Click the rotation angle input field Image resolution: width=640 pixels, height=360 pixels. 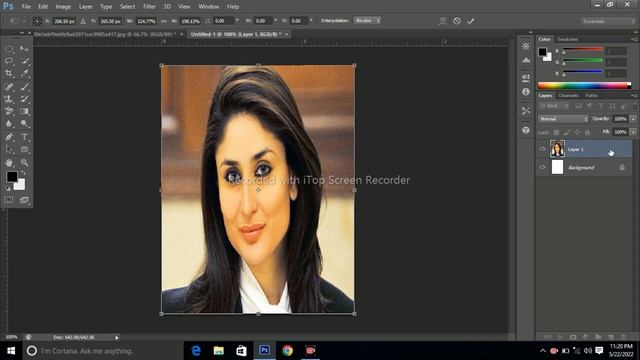tap(223, 20)
